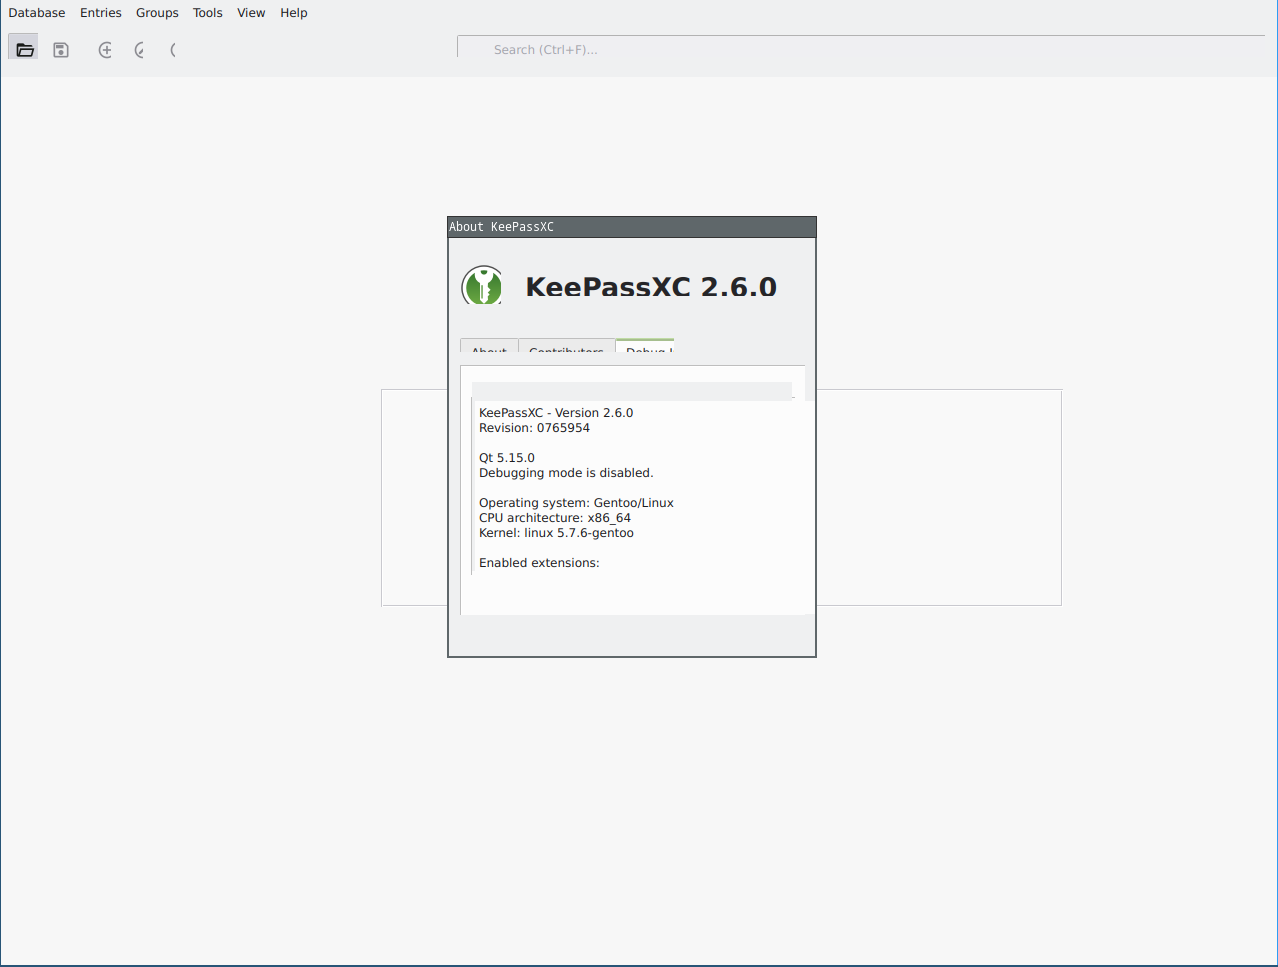Viewport: 1278px width, 967px height.
Task: Open the Tools menu
Action: (207, 12)
